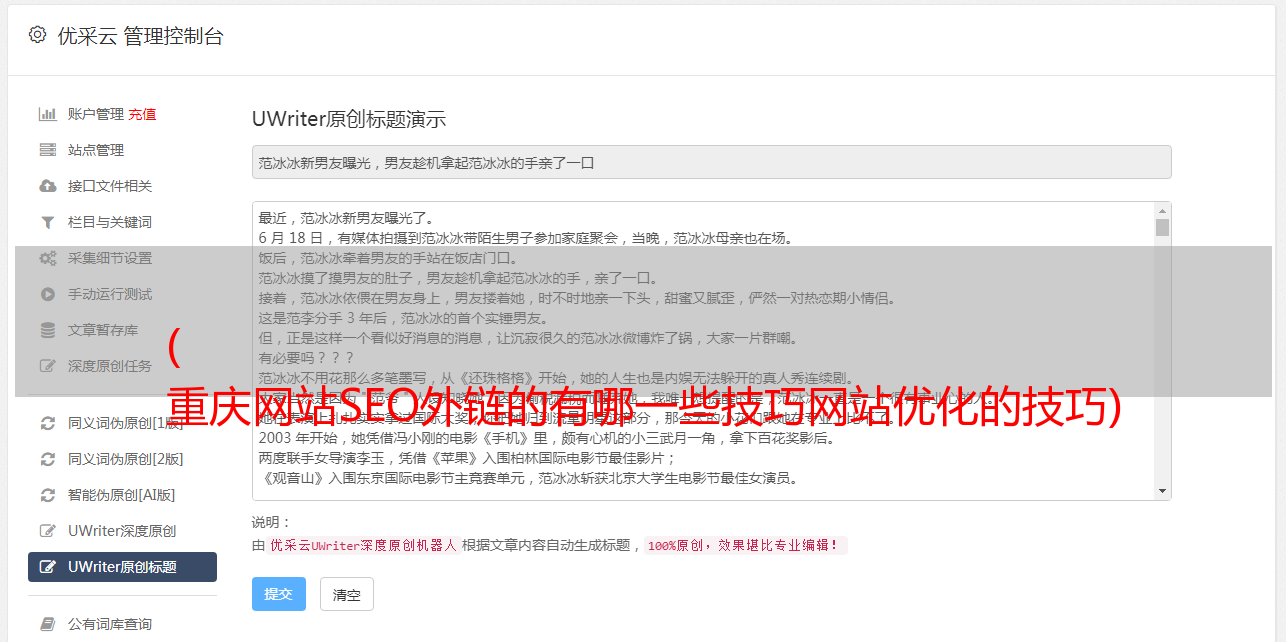Click the bar chart icon for 账户管理
This screenshot has width=1286, height=642.
click(47, 114)
